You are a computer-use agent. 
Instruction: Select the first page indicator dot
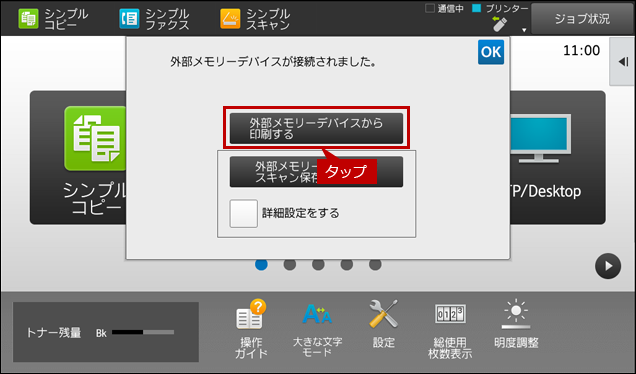pyautogui.click(x=261, y=264)
